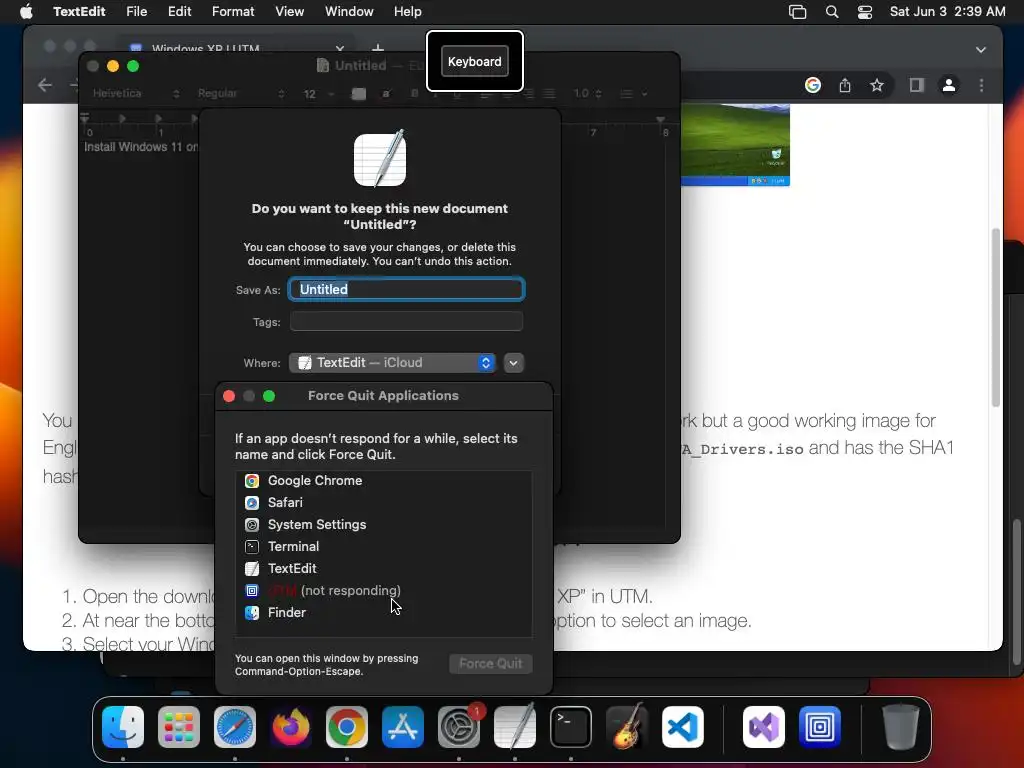Open Chrome profile avatar

pyautogui.click(x=948, y=85)
